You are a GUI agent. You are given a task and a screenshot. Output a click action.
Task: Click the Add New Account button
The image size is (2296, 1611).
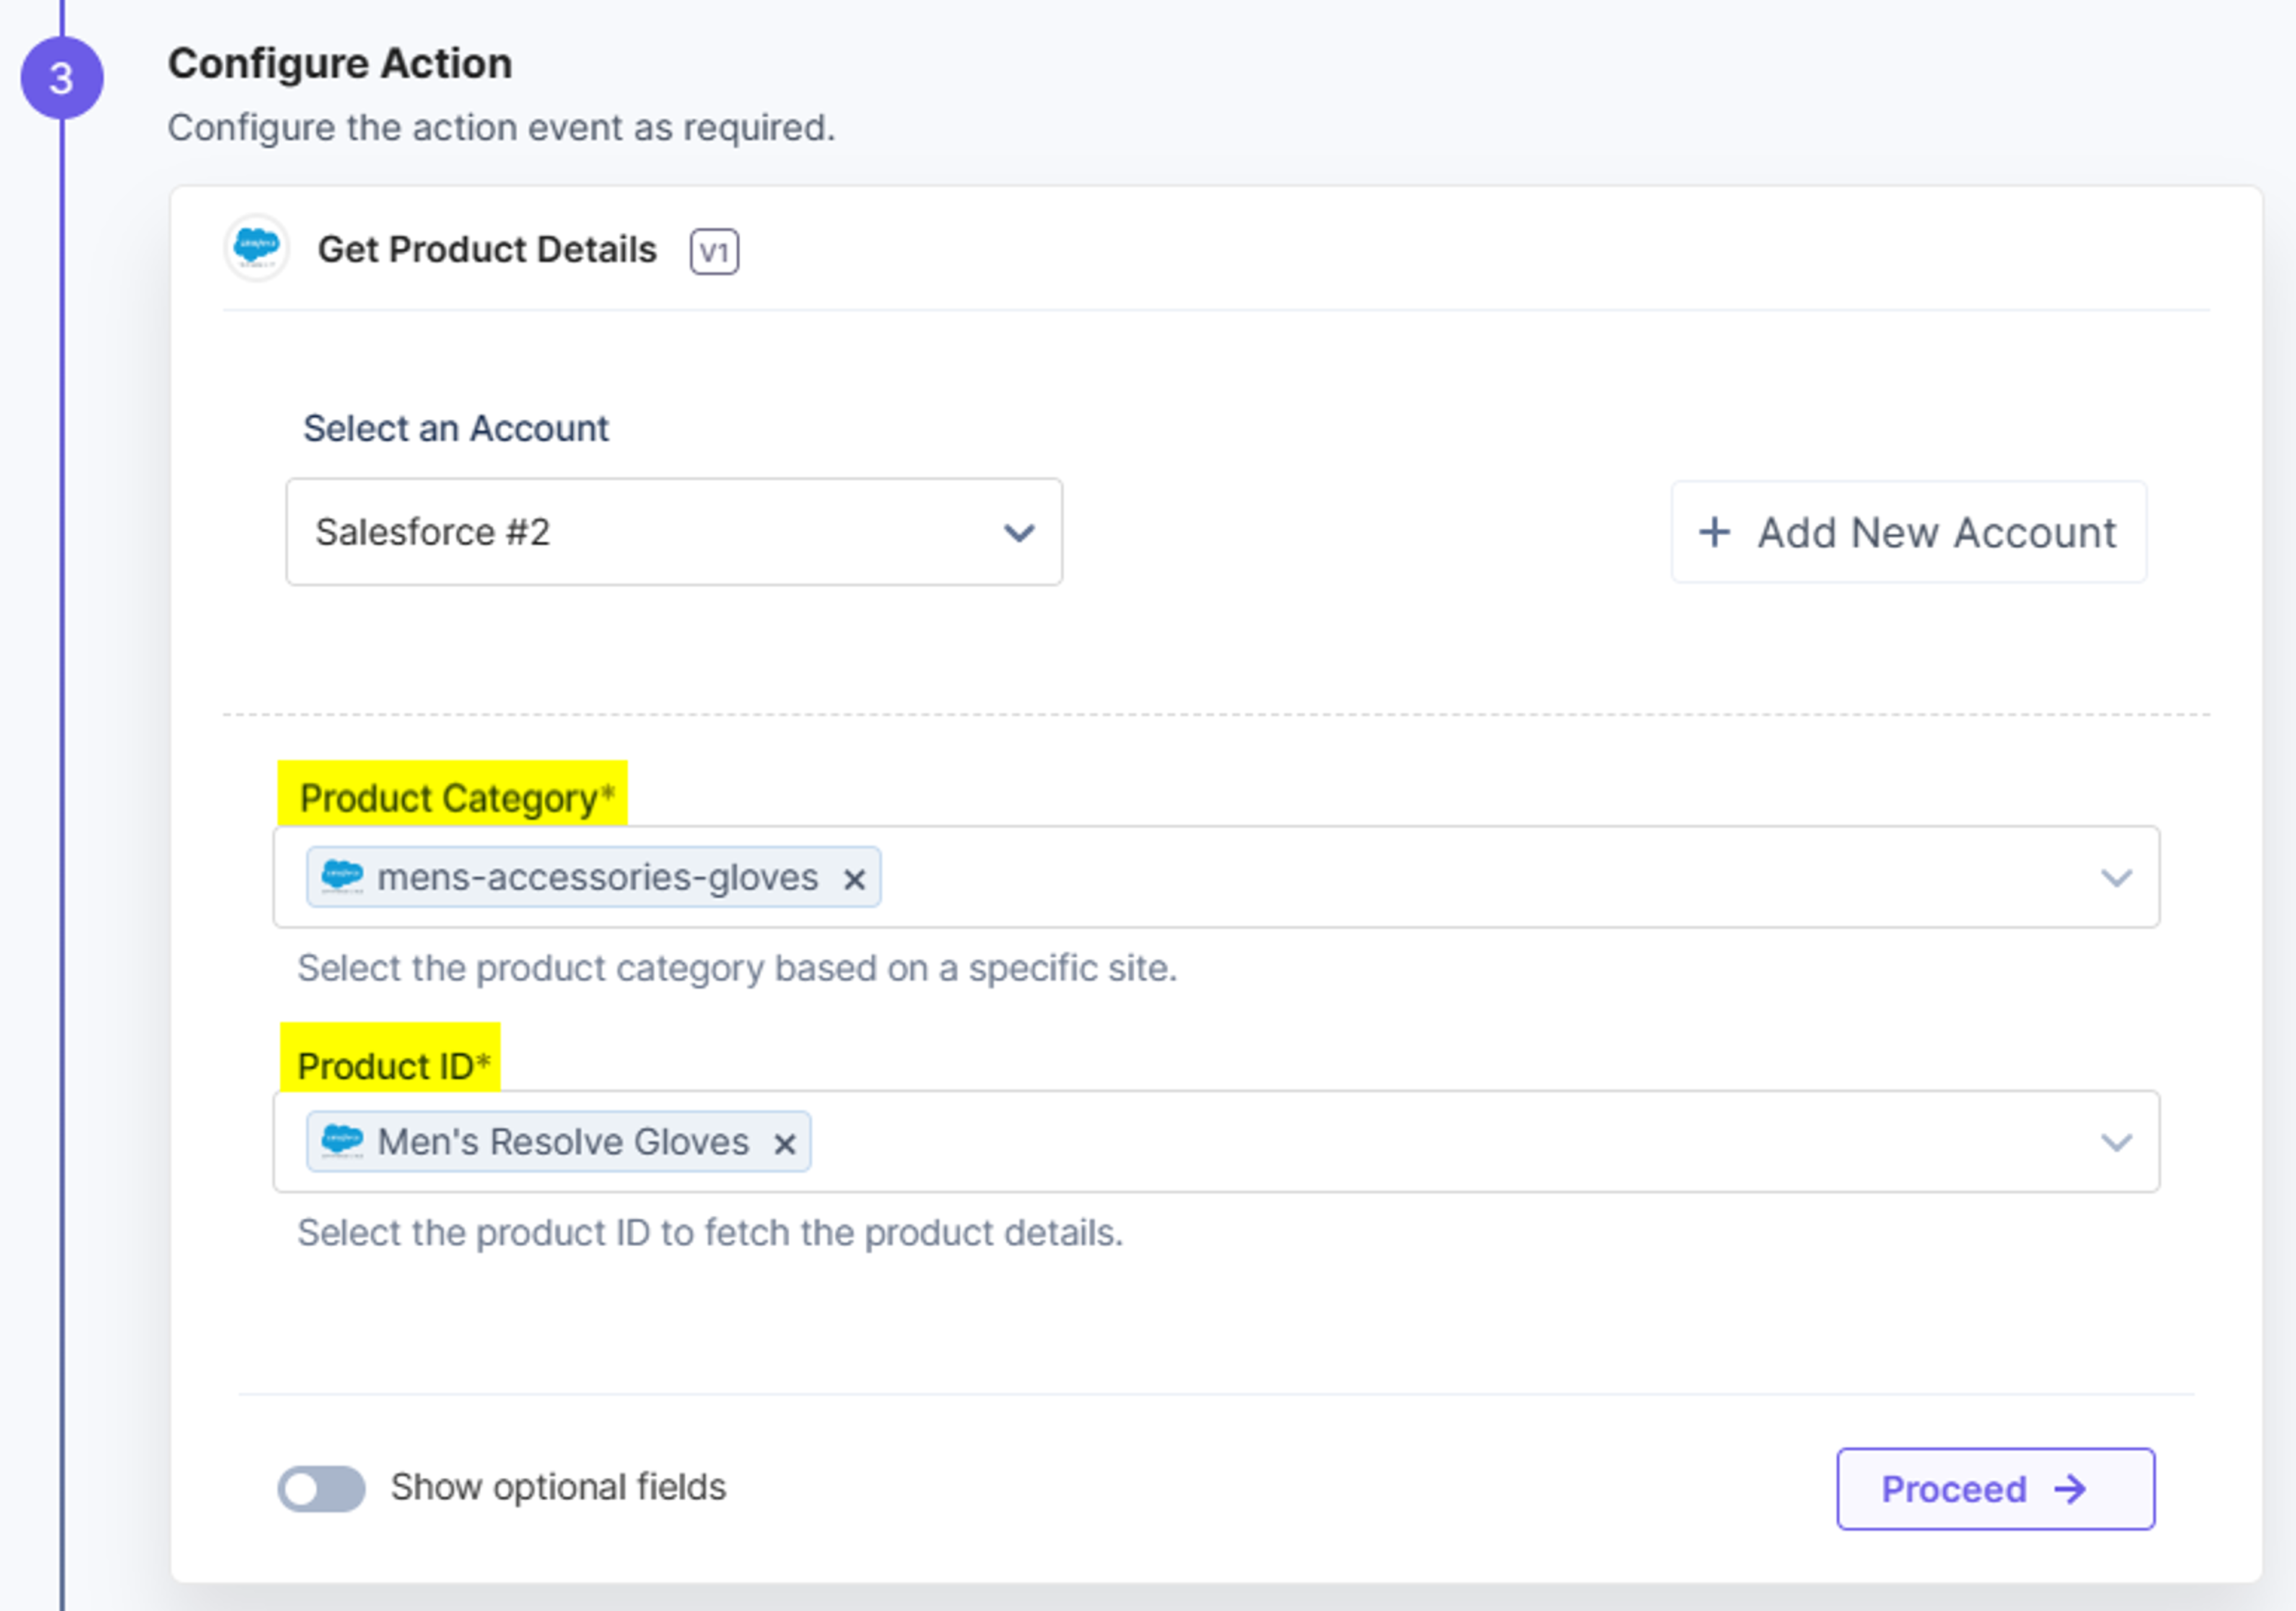point(1909,532)
